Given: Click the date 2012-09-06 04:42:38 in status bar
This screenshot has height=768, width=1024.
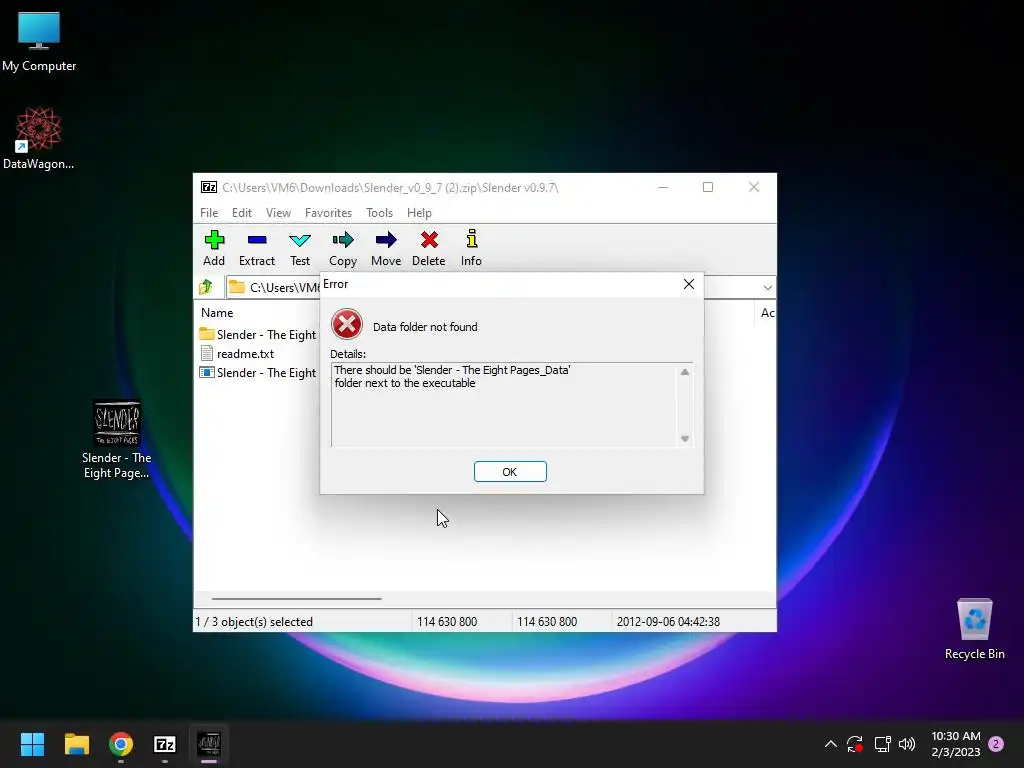Looking at the screenshot, I should [x=668, y=622].
